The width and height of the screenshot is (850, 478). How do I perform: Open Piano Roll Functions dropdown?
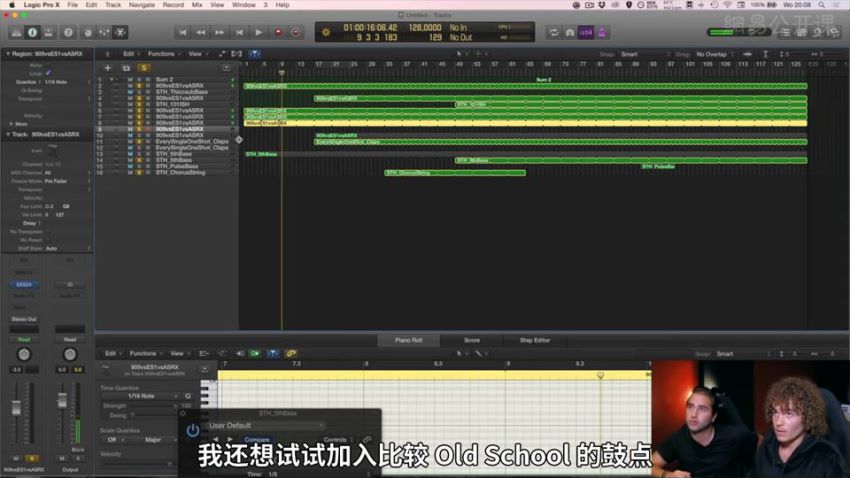tap(145, 353)
